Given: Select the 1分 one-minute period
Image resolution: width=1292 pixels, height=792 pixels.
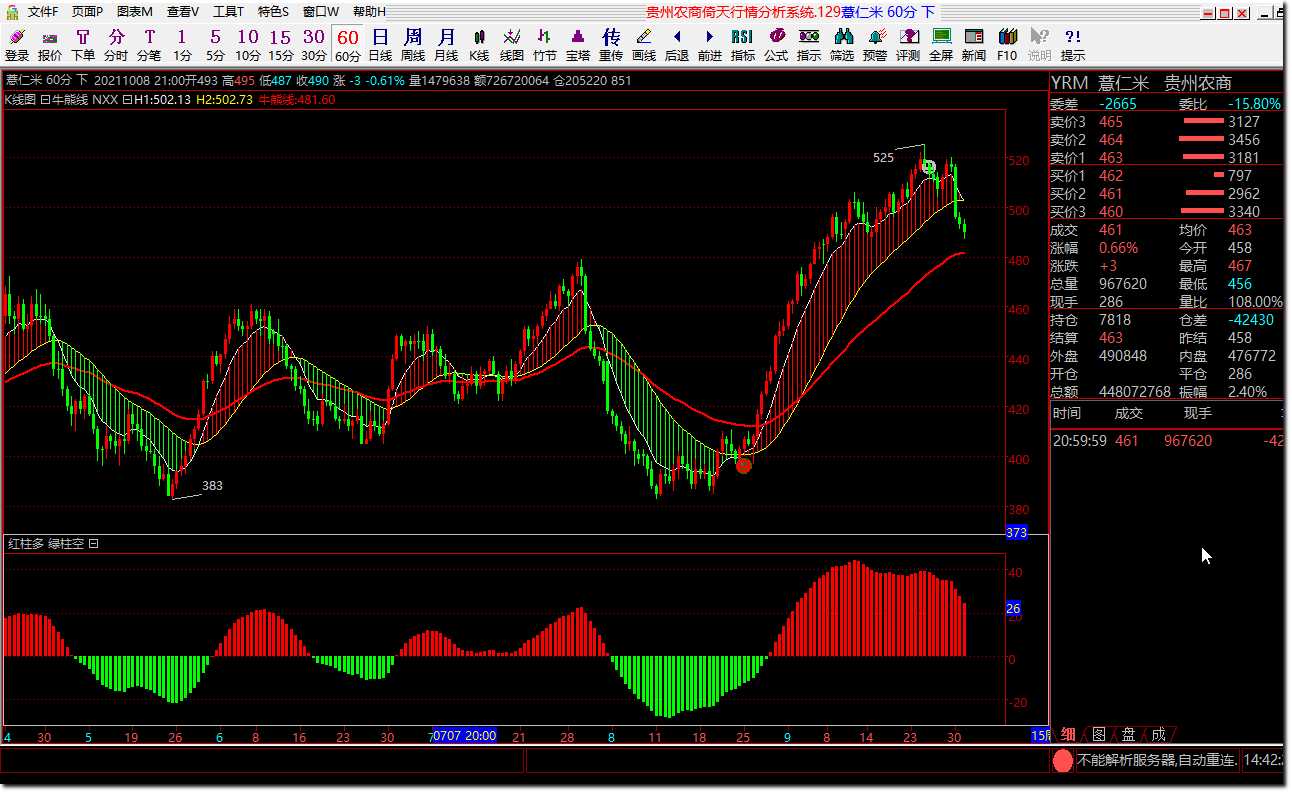Looking at the screenshot, I should (182, 45).
